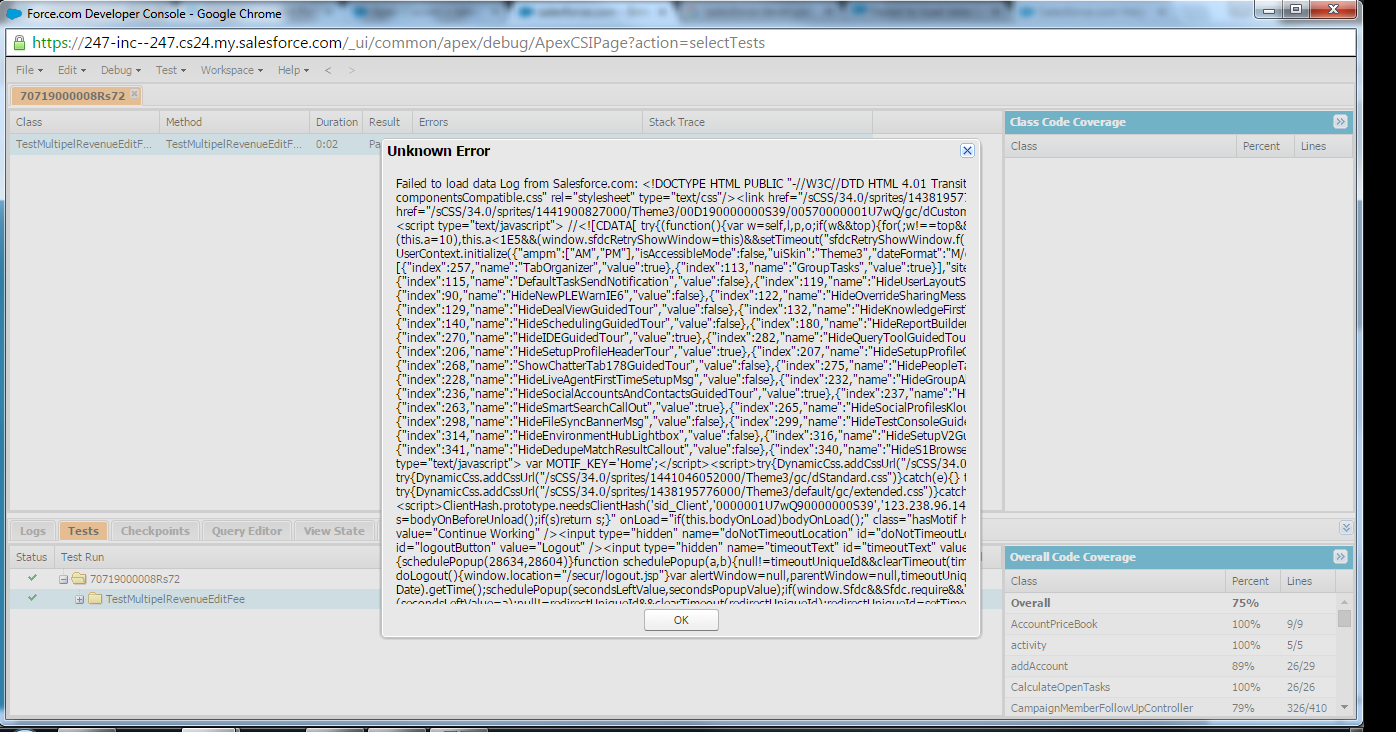Click the Overall coverage row

point(1170,603)
